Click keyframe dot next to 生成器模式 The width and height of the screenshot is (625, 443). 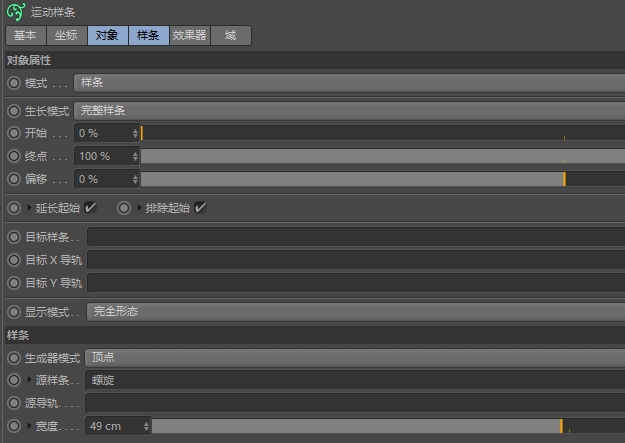tap(14, 357)
